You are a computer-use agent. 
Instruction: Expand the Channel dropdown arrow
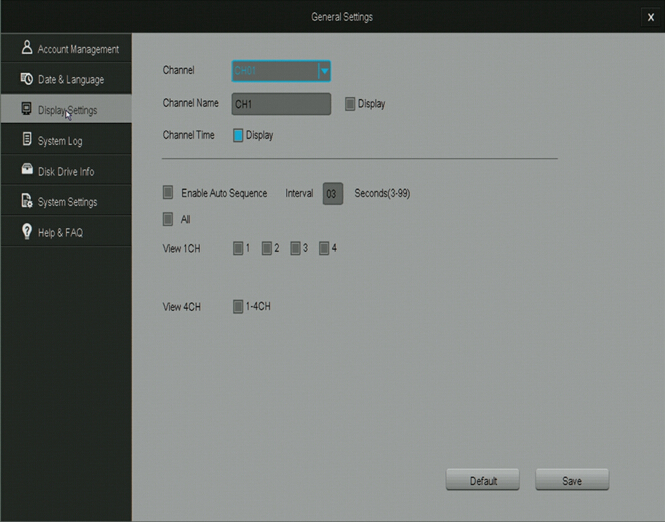(x=324, y=71)
